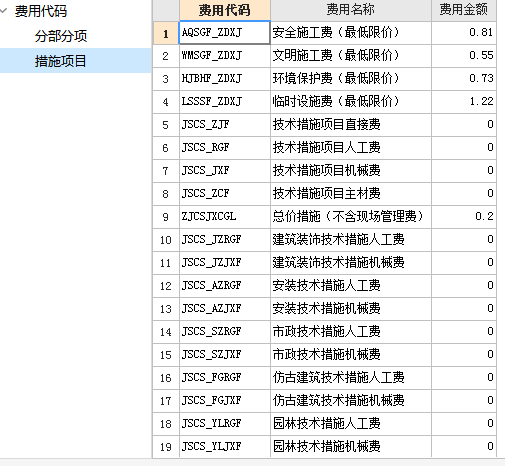Select row header number 1

pos(166,33)
